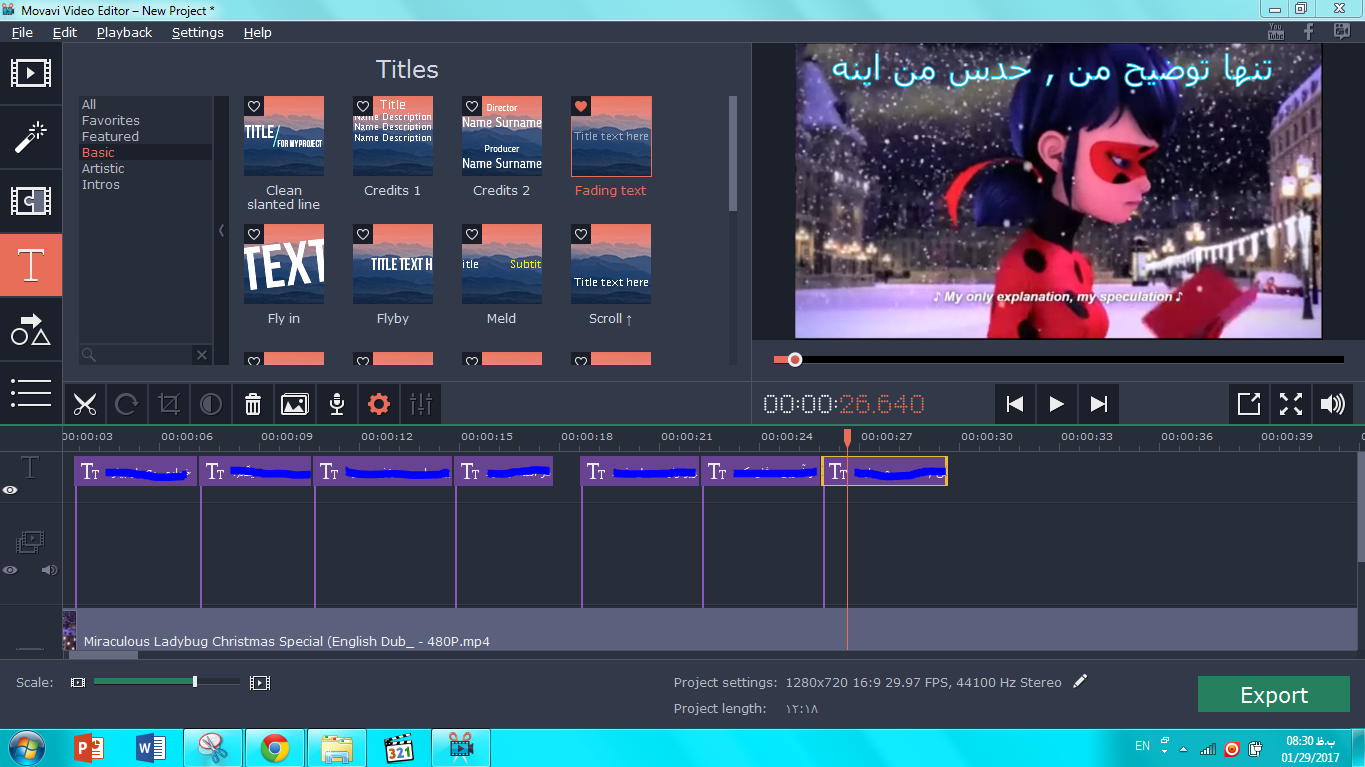This screenshot has width=1365, height=767.
Task: Open the Shapes and callouts tab
Action: point(31,329)
